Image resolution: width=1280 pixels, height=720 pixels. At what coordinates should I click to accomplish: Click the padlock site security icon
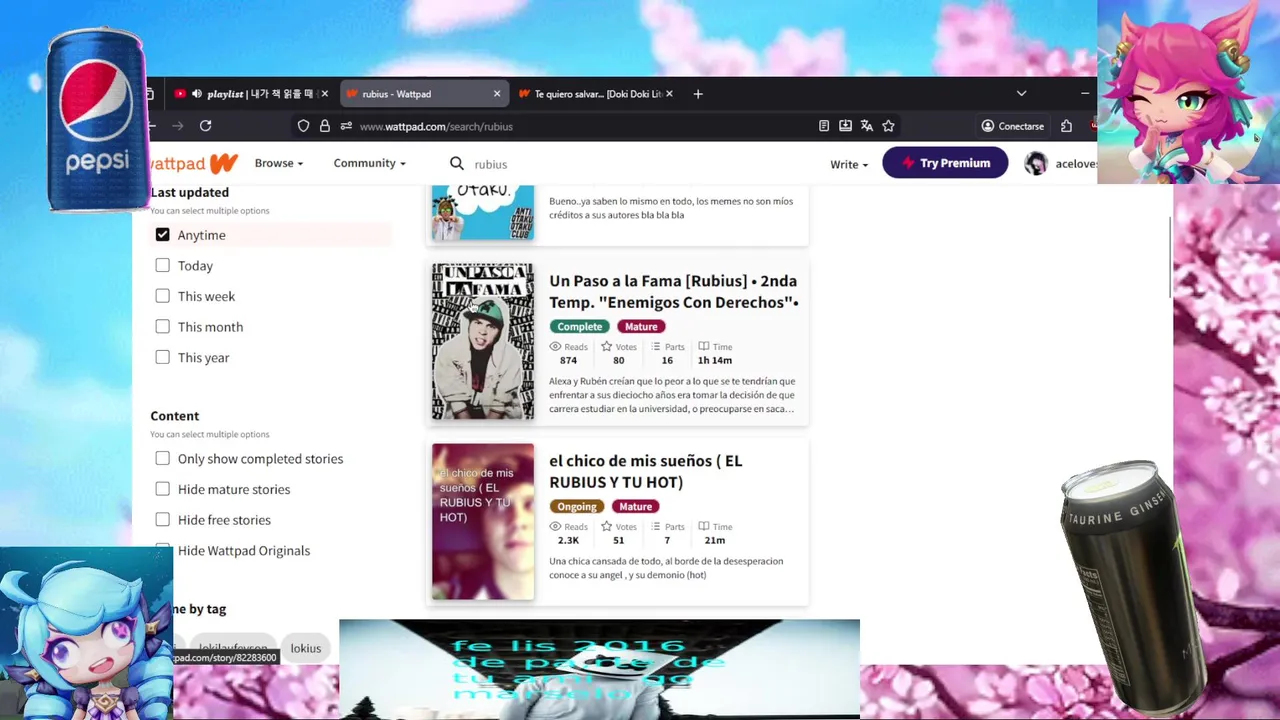click(324, 126)
